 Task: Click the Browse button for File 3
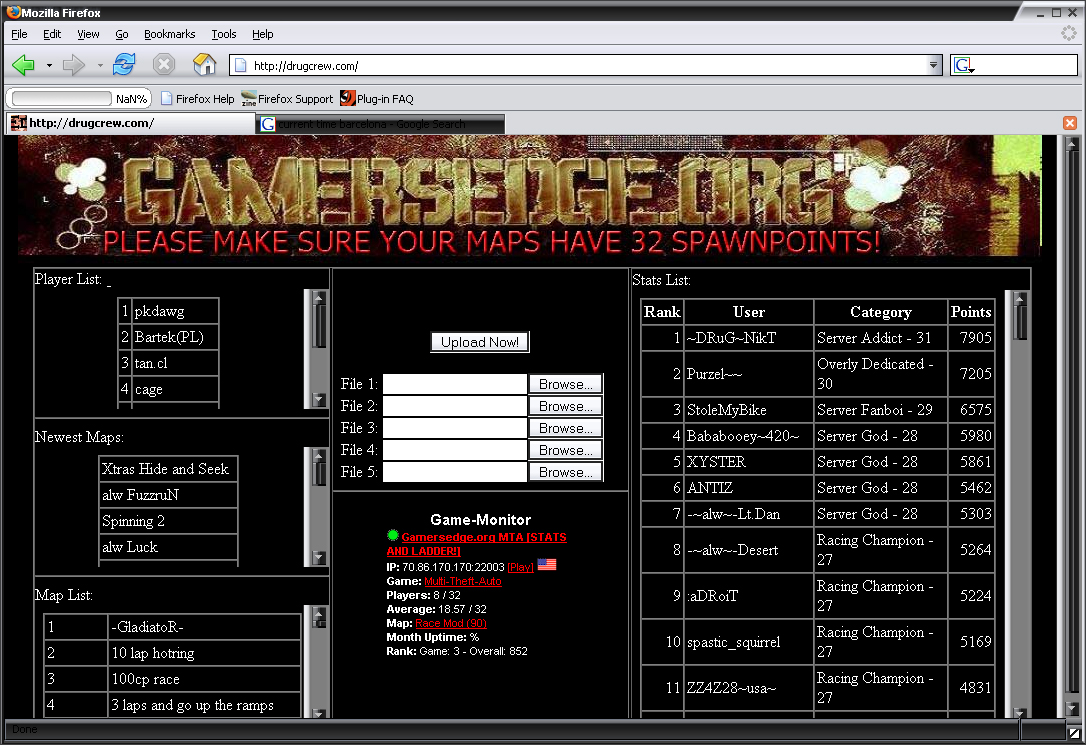point(565,428)
